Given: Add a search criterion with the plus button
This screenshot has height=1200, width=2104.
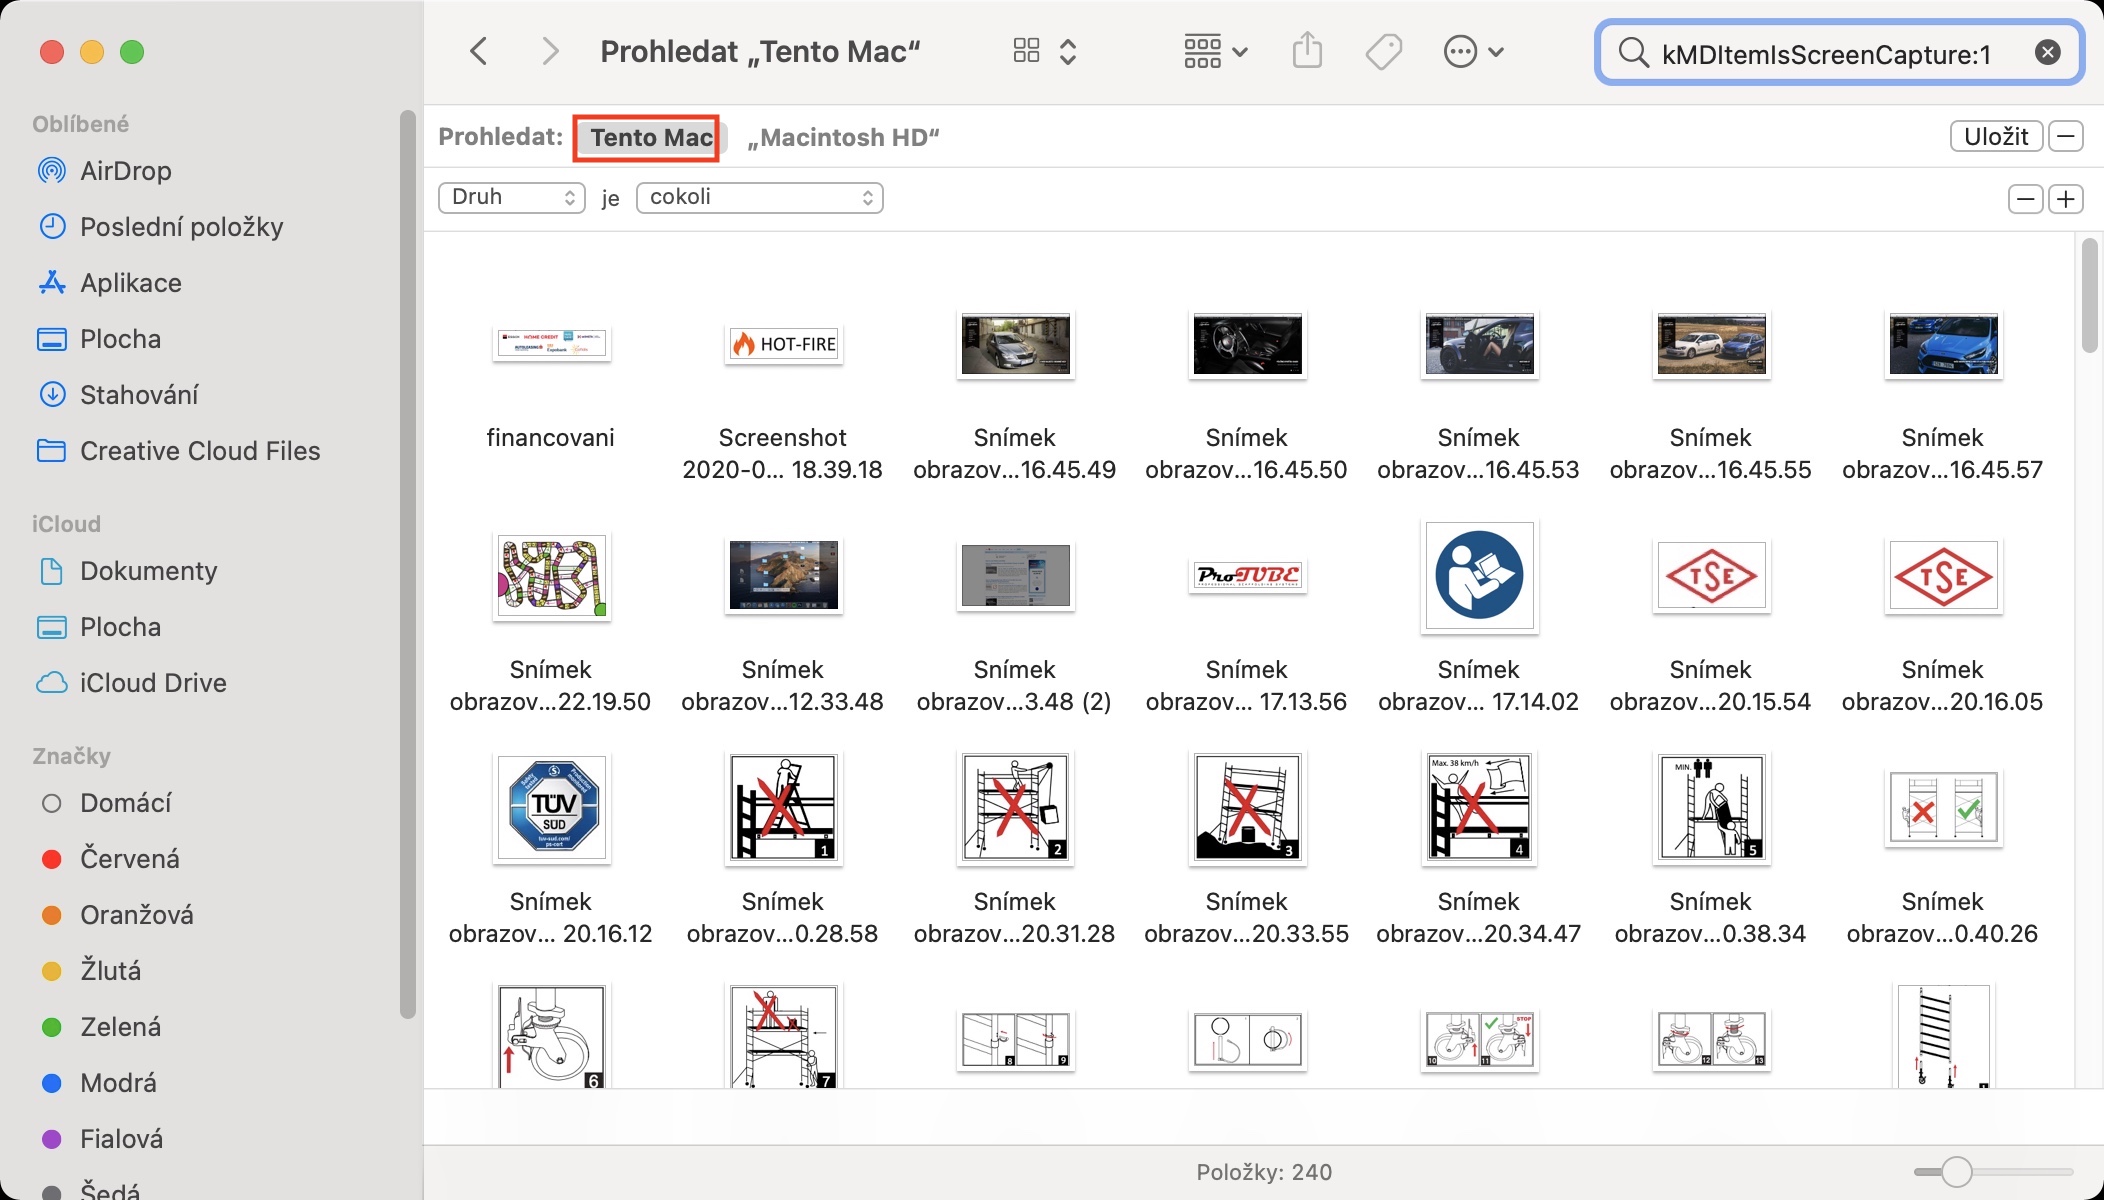Looking at the screenshot, I should 2066,199.
